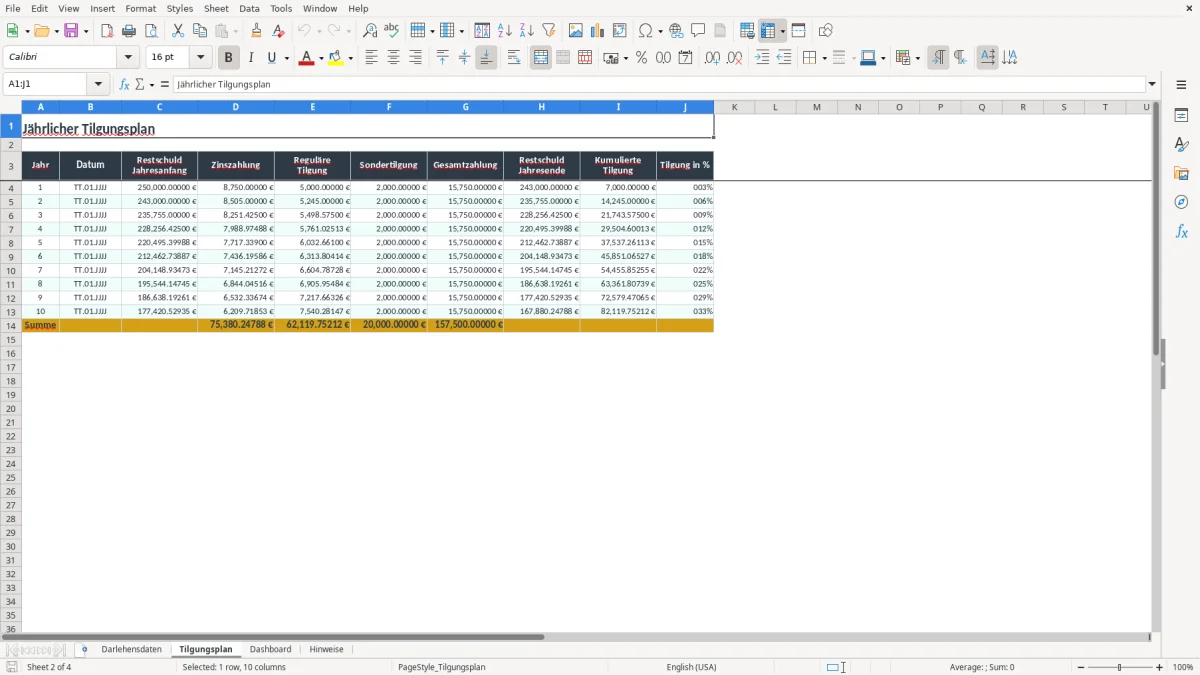Insert a chart
This screenshot has width=1200, height=675.
tap(598, 31)
